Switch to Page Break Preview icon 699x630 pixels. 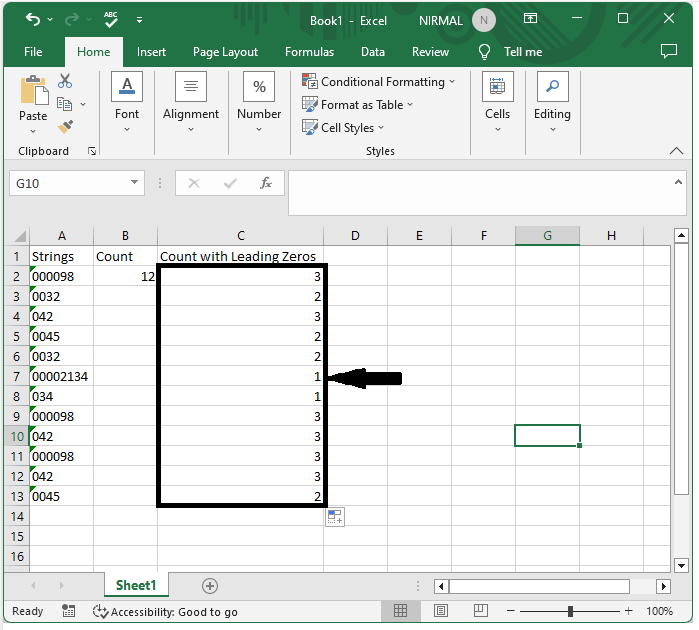coord(481,611)
